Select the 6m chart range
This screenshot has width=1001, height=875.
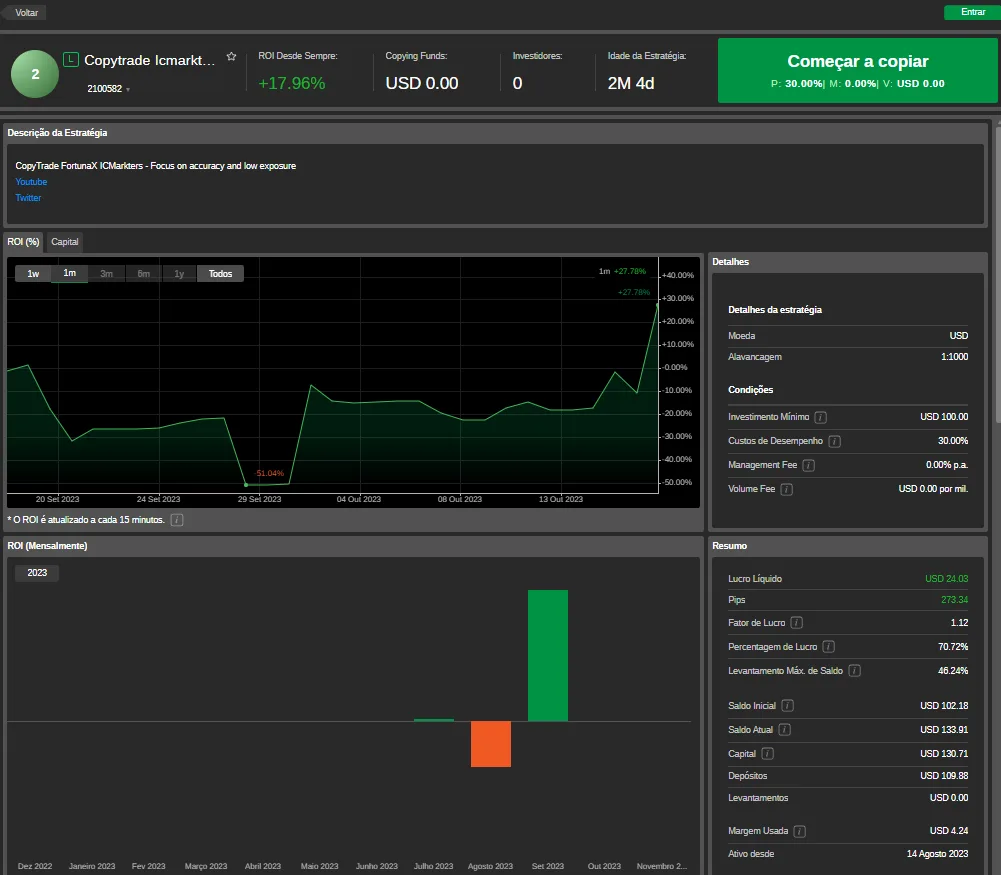coord(144,274)
